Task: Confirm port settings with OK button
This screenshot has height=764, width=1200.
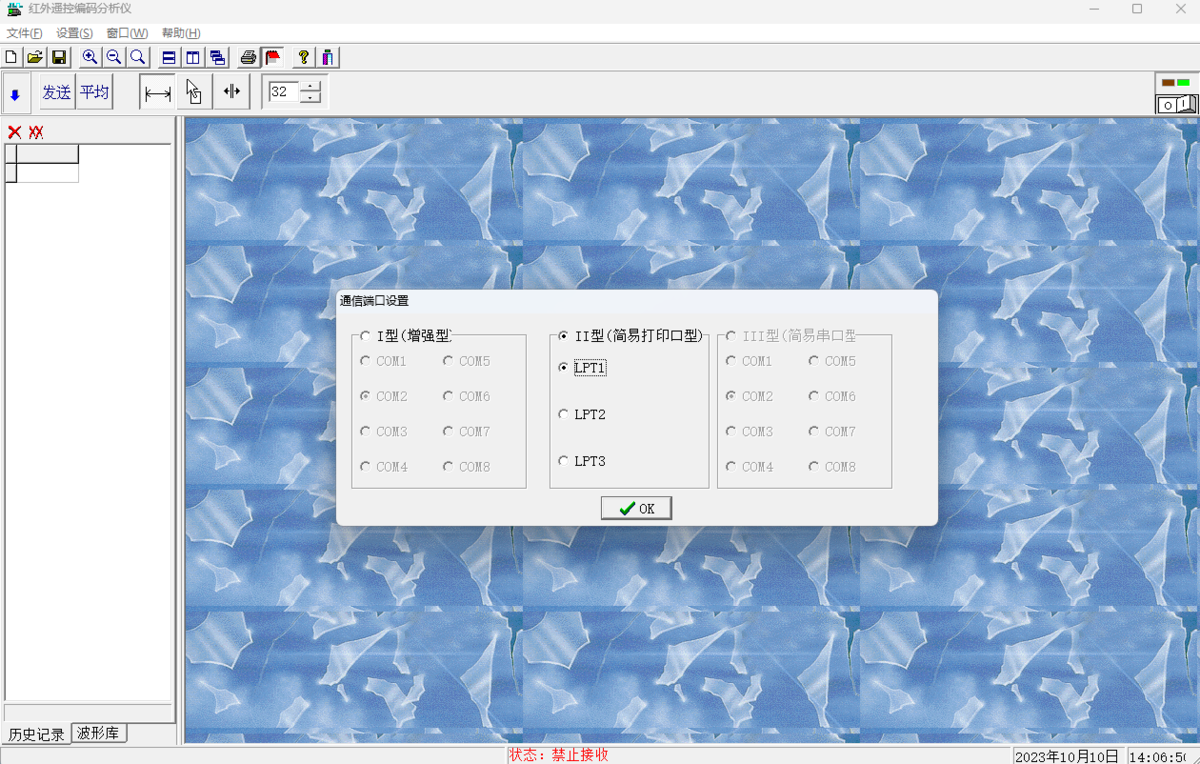Action: coord(636,508)
